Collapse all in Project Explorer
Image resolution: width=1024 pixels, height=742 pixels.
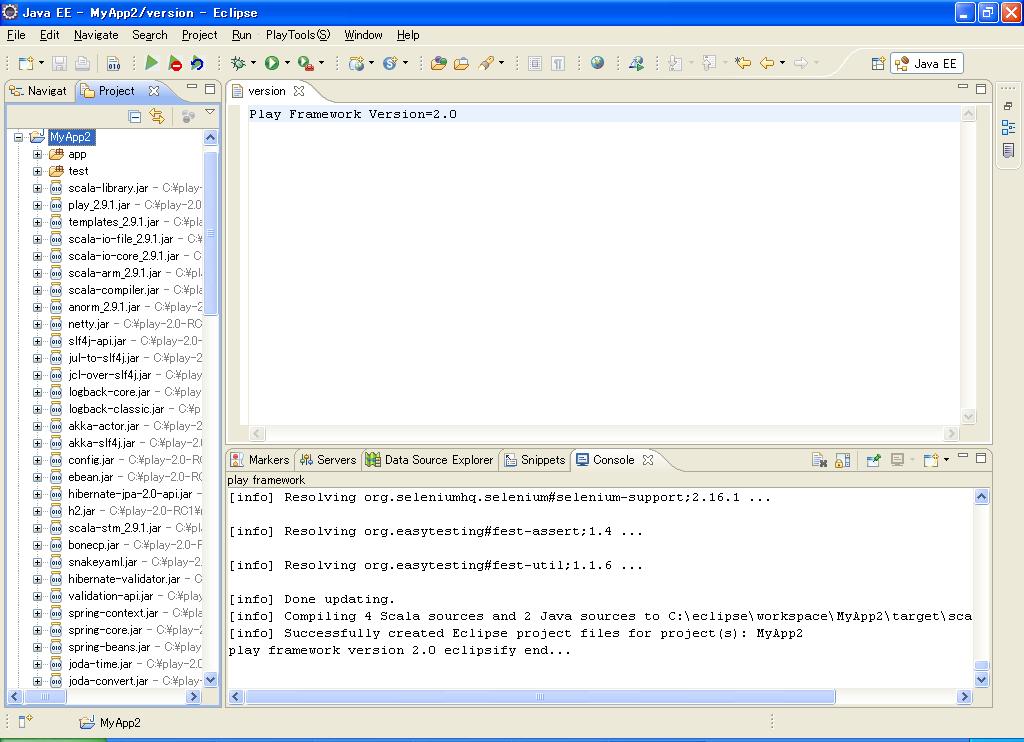pos(135,117)
